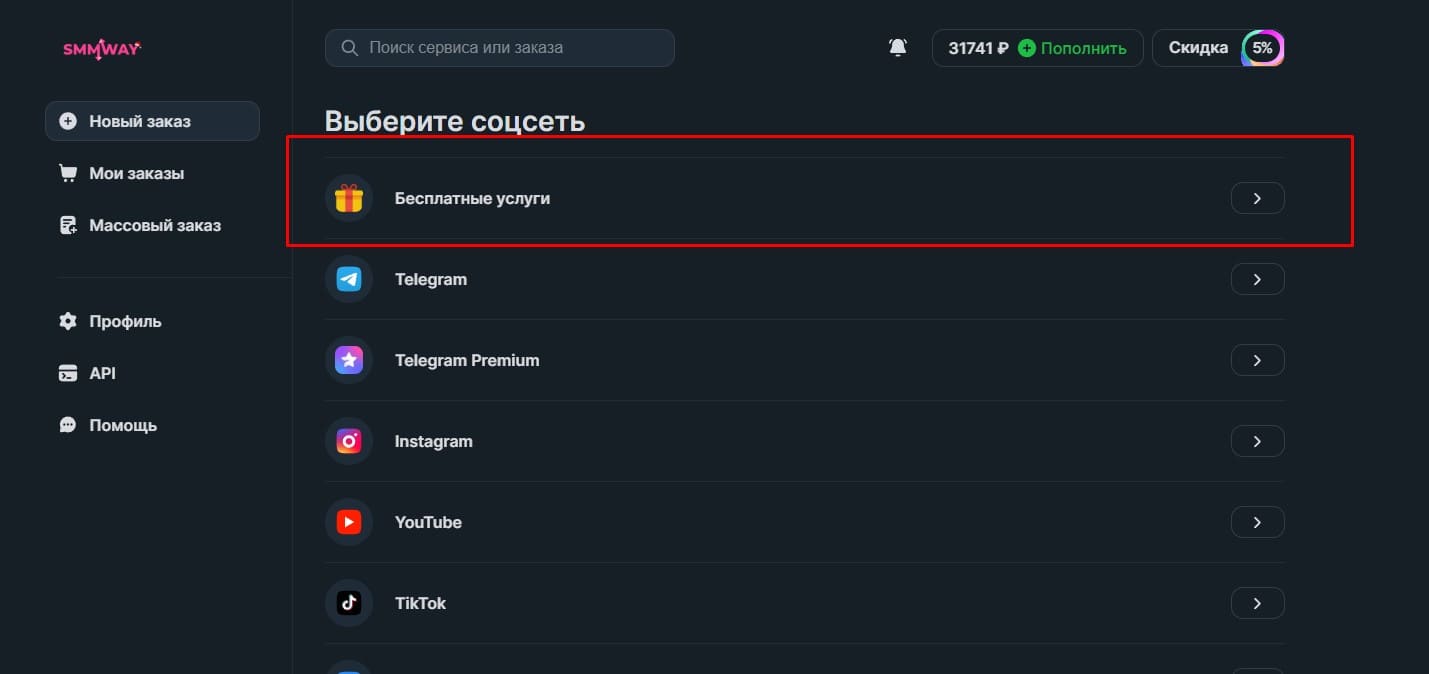
Task: Click the 5% discount ring badge
Action: coord(1263,48)
